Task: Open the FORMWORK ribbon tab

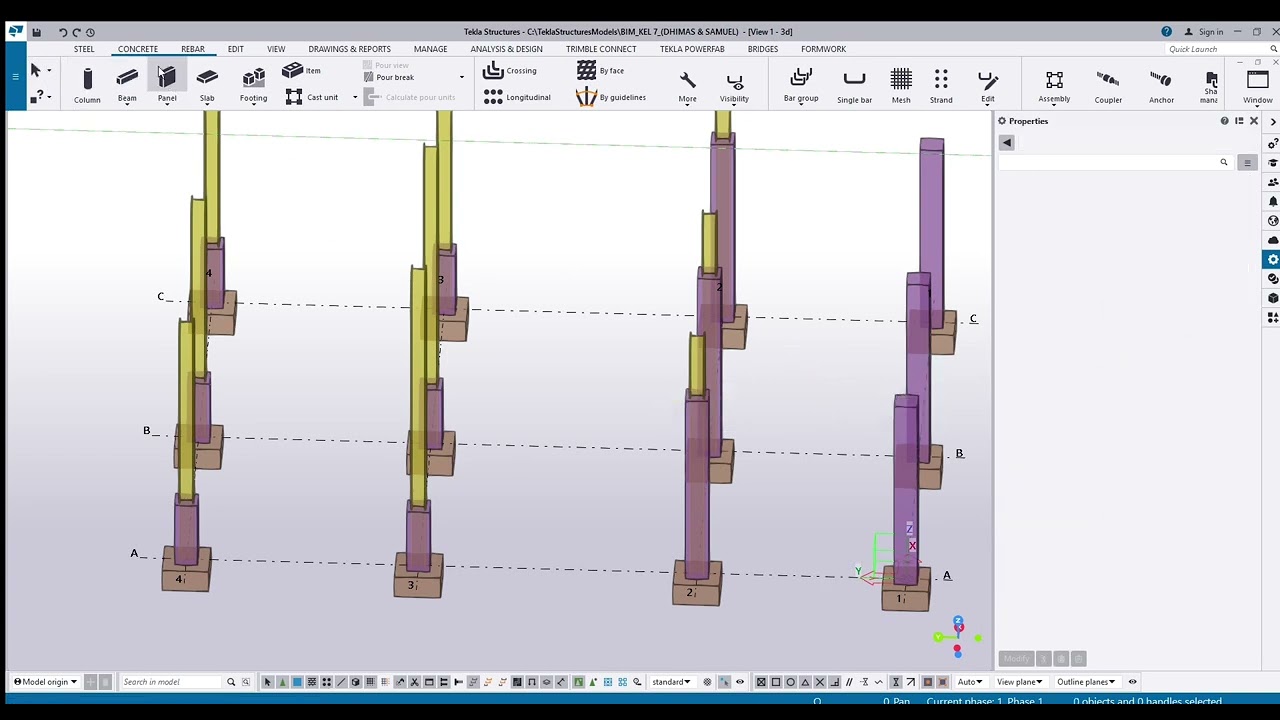Action: [823, 49]
